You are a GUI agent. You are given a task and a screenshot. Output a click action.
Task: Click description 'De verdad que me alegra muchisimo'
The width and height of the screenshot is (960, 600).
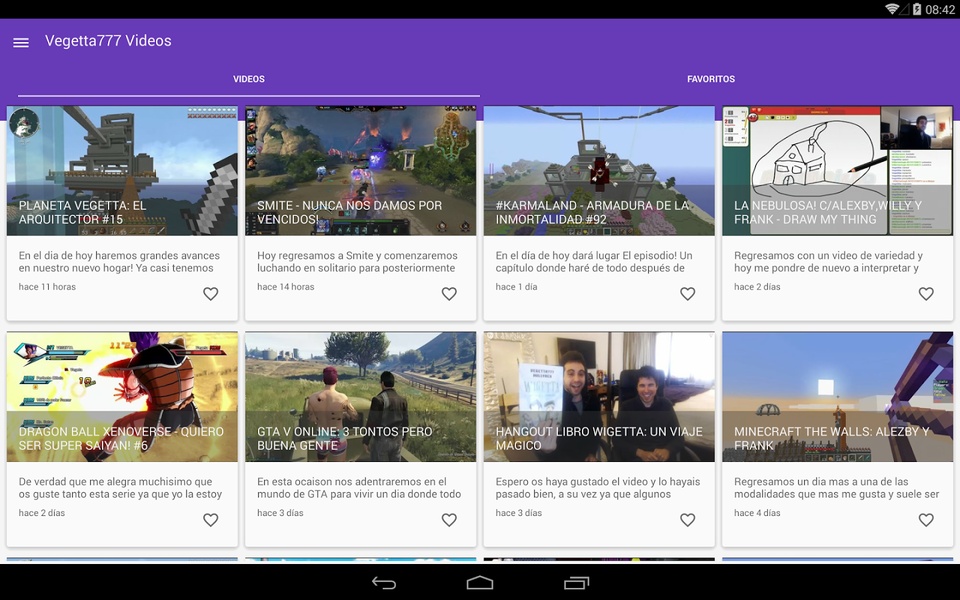(120, 488)
